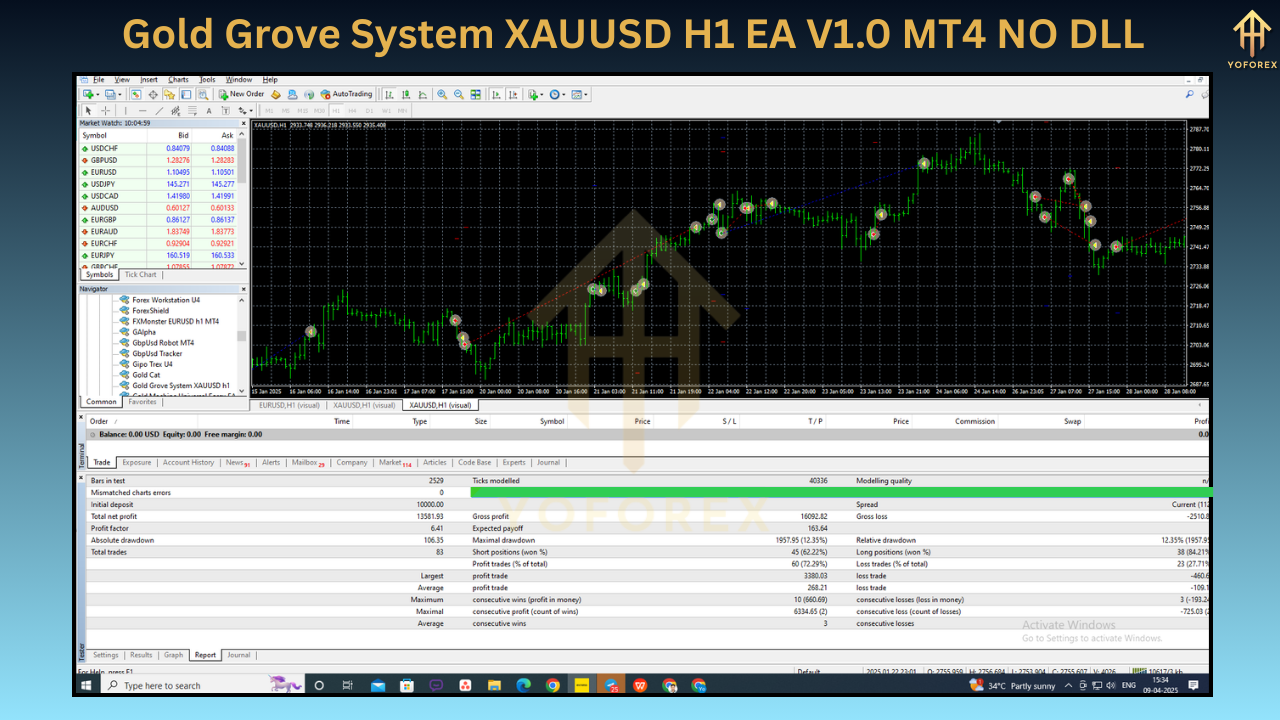Expand the new chart dropdown arrow
The image size is (1280, 720).
pos(97,94)
